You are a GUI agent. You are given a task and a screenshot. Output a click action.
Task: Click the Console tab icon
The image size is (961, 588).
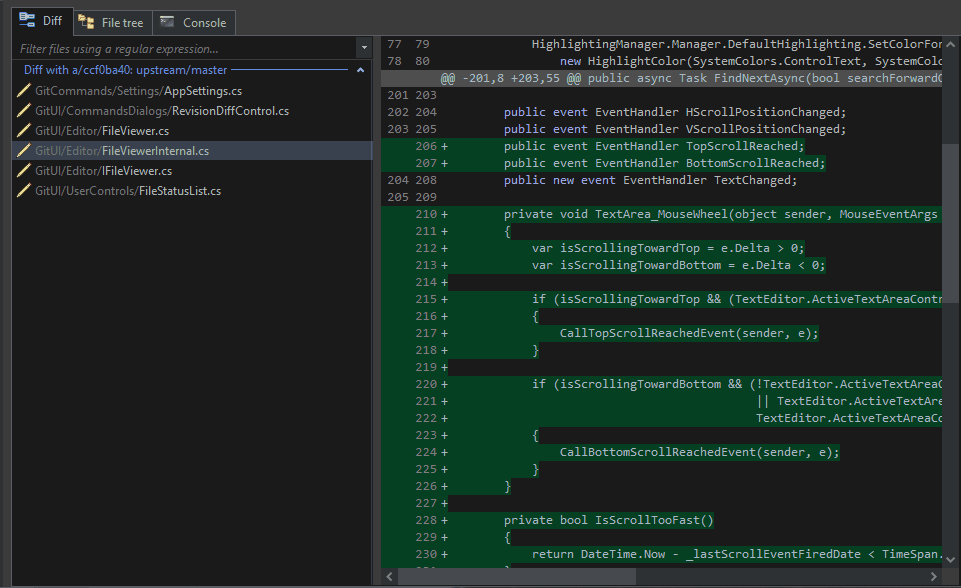[x=167, y=22]
